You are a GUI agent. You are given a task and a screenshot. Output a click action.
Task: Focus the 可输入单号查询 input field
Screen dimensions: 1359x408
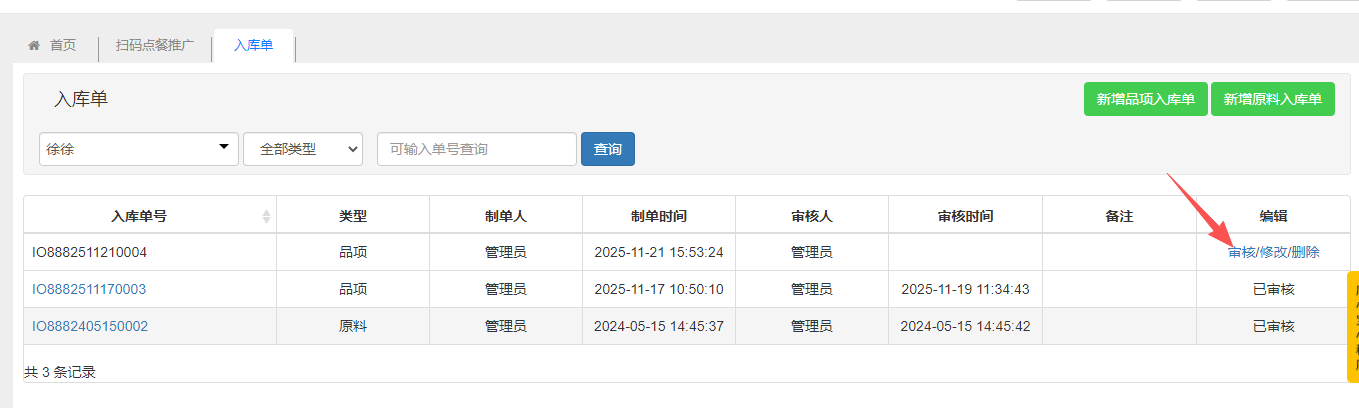pos(476,149)
